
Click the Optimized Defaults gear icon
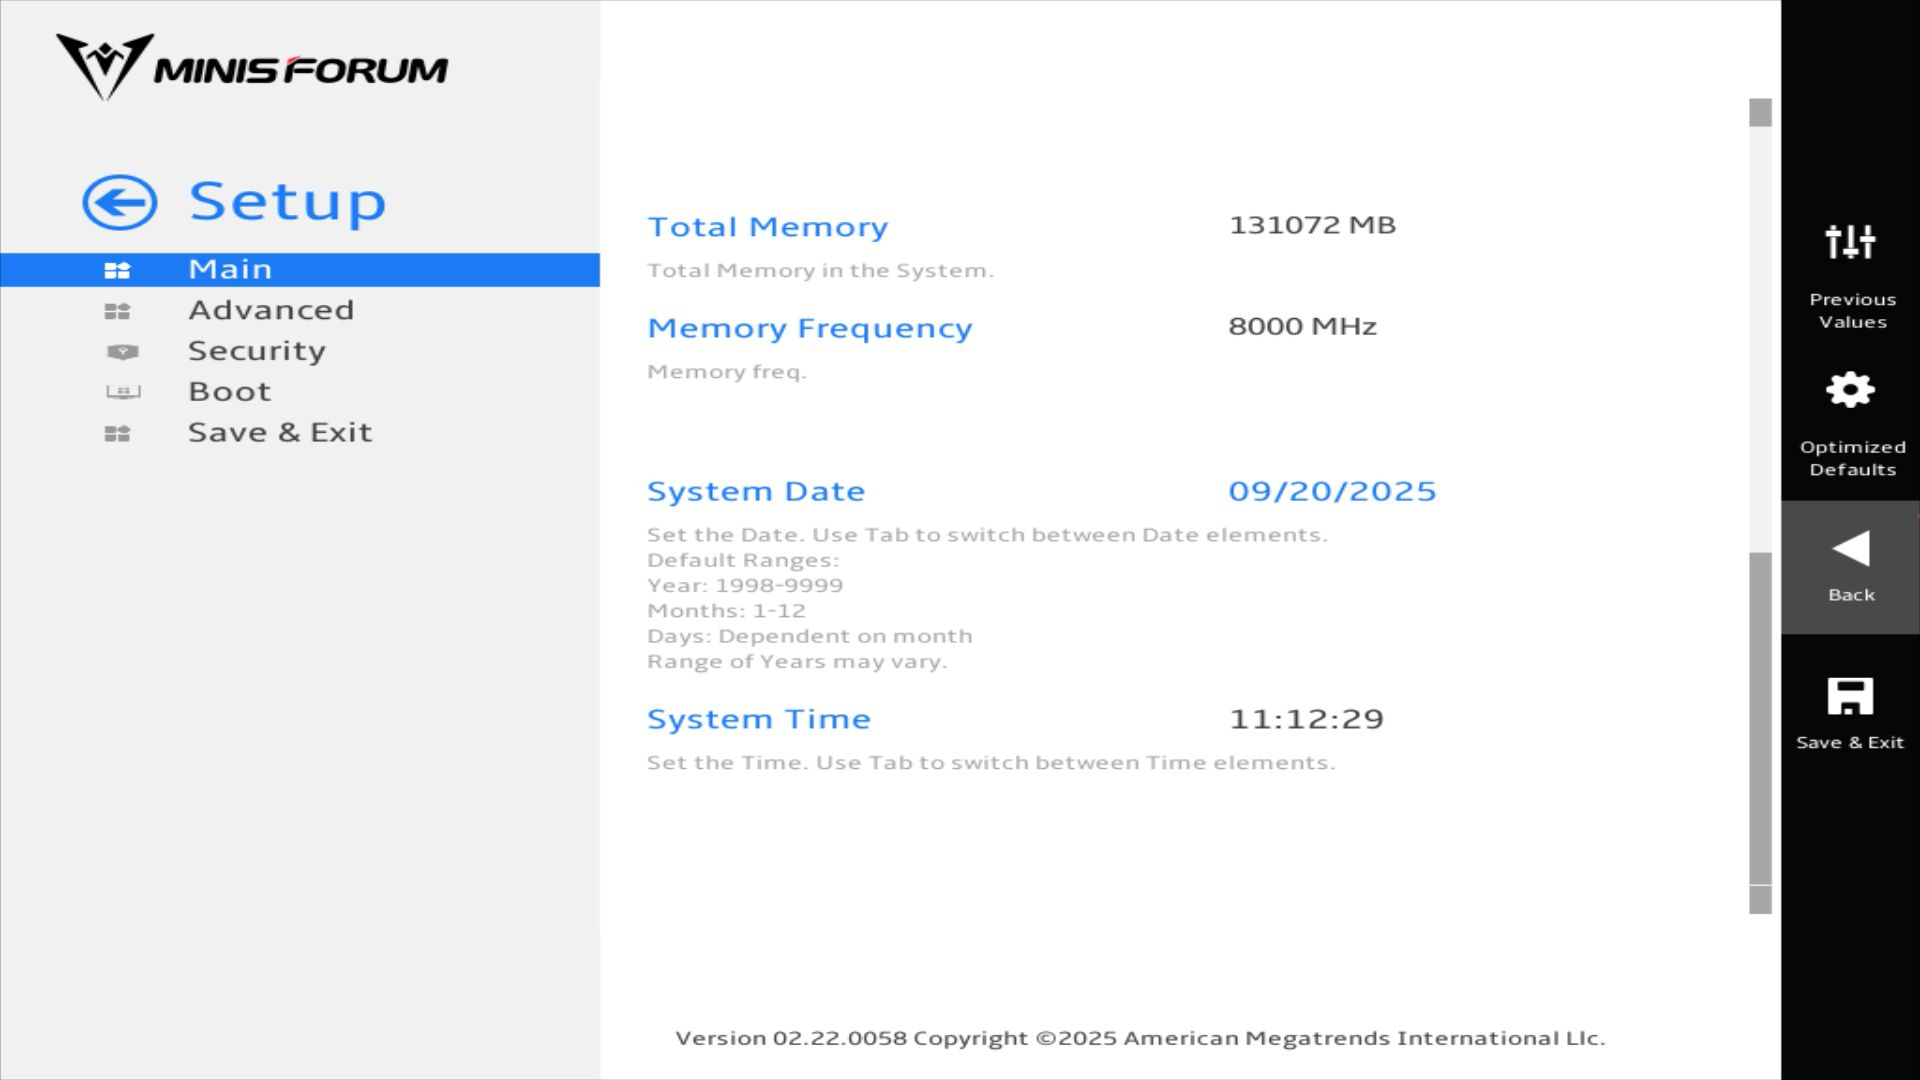1850,390
